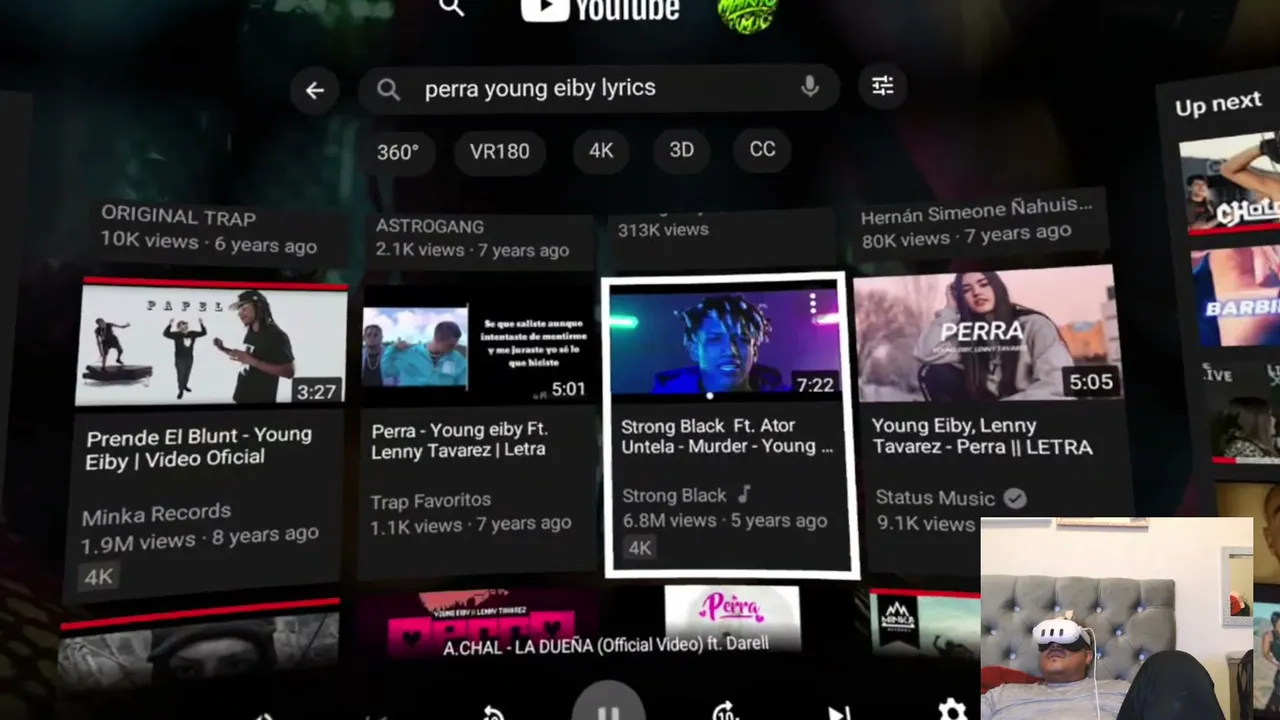Start voice search with the microphone icon

(810, 87)
